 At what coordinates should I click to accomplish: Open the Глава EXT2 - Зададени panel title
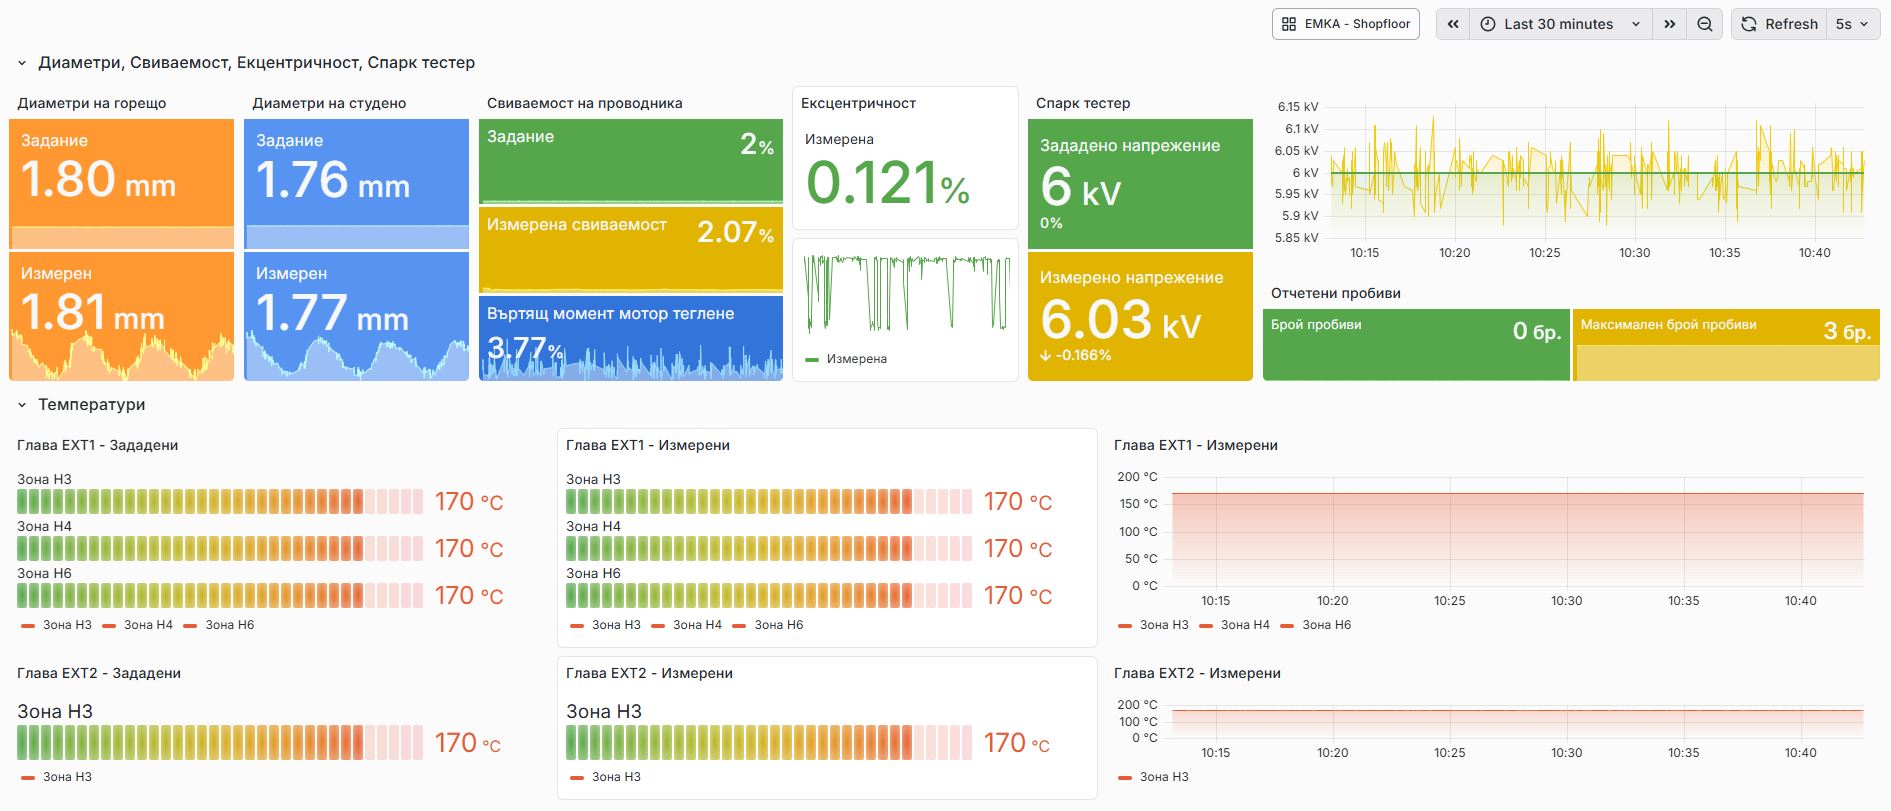point(99,673)
